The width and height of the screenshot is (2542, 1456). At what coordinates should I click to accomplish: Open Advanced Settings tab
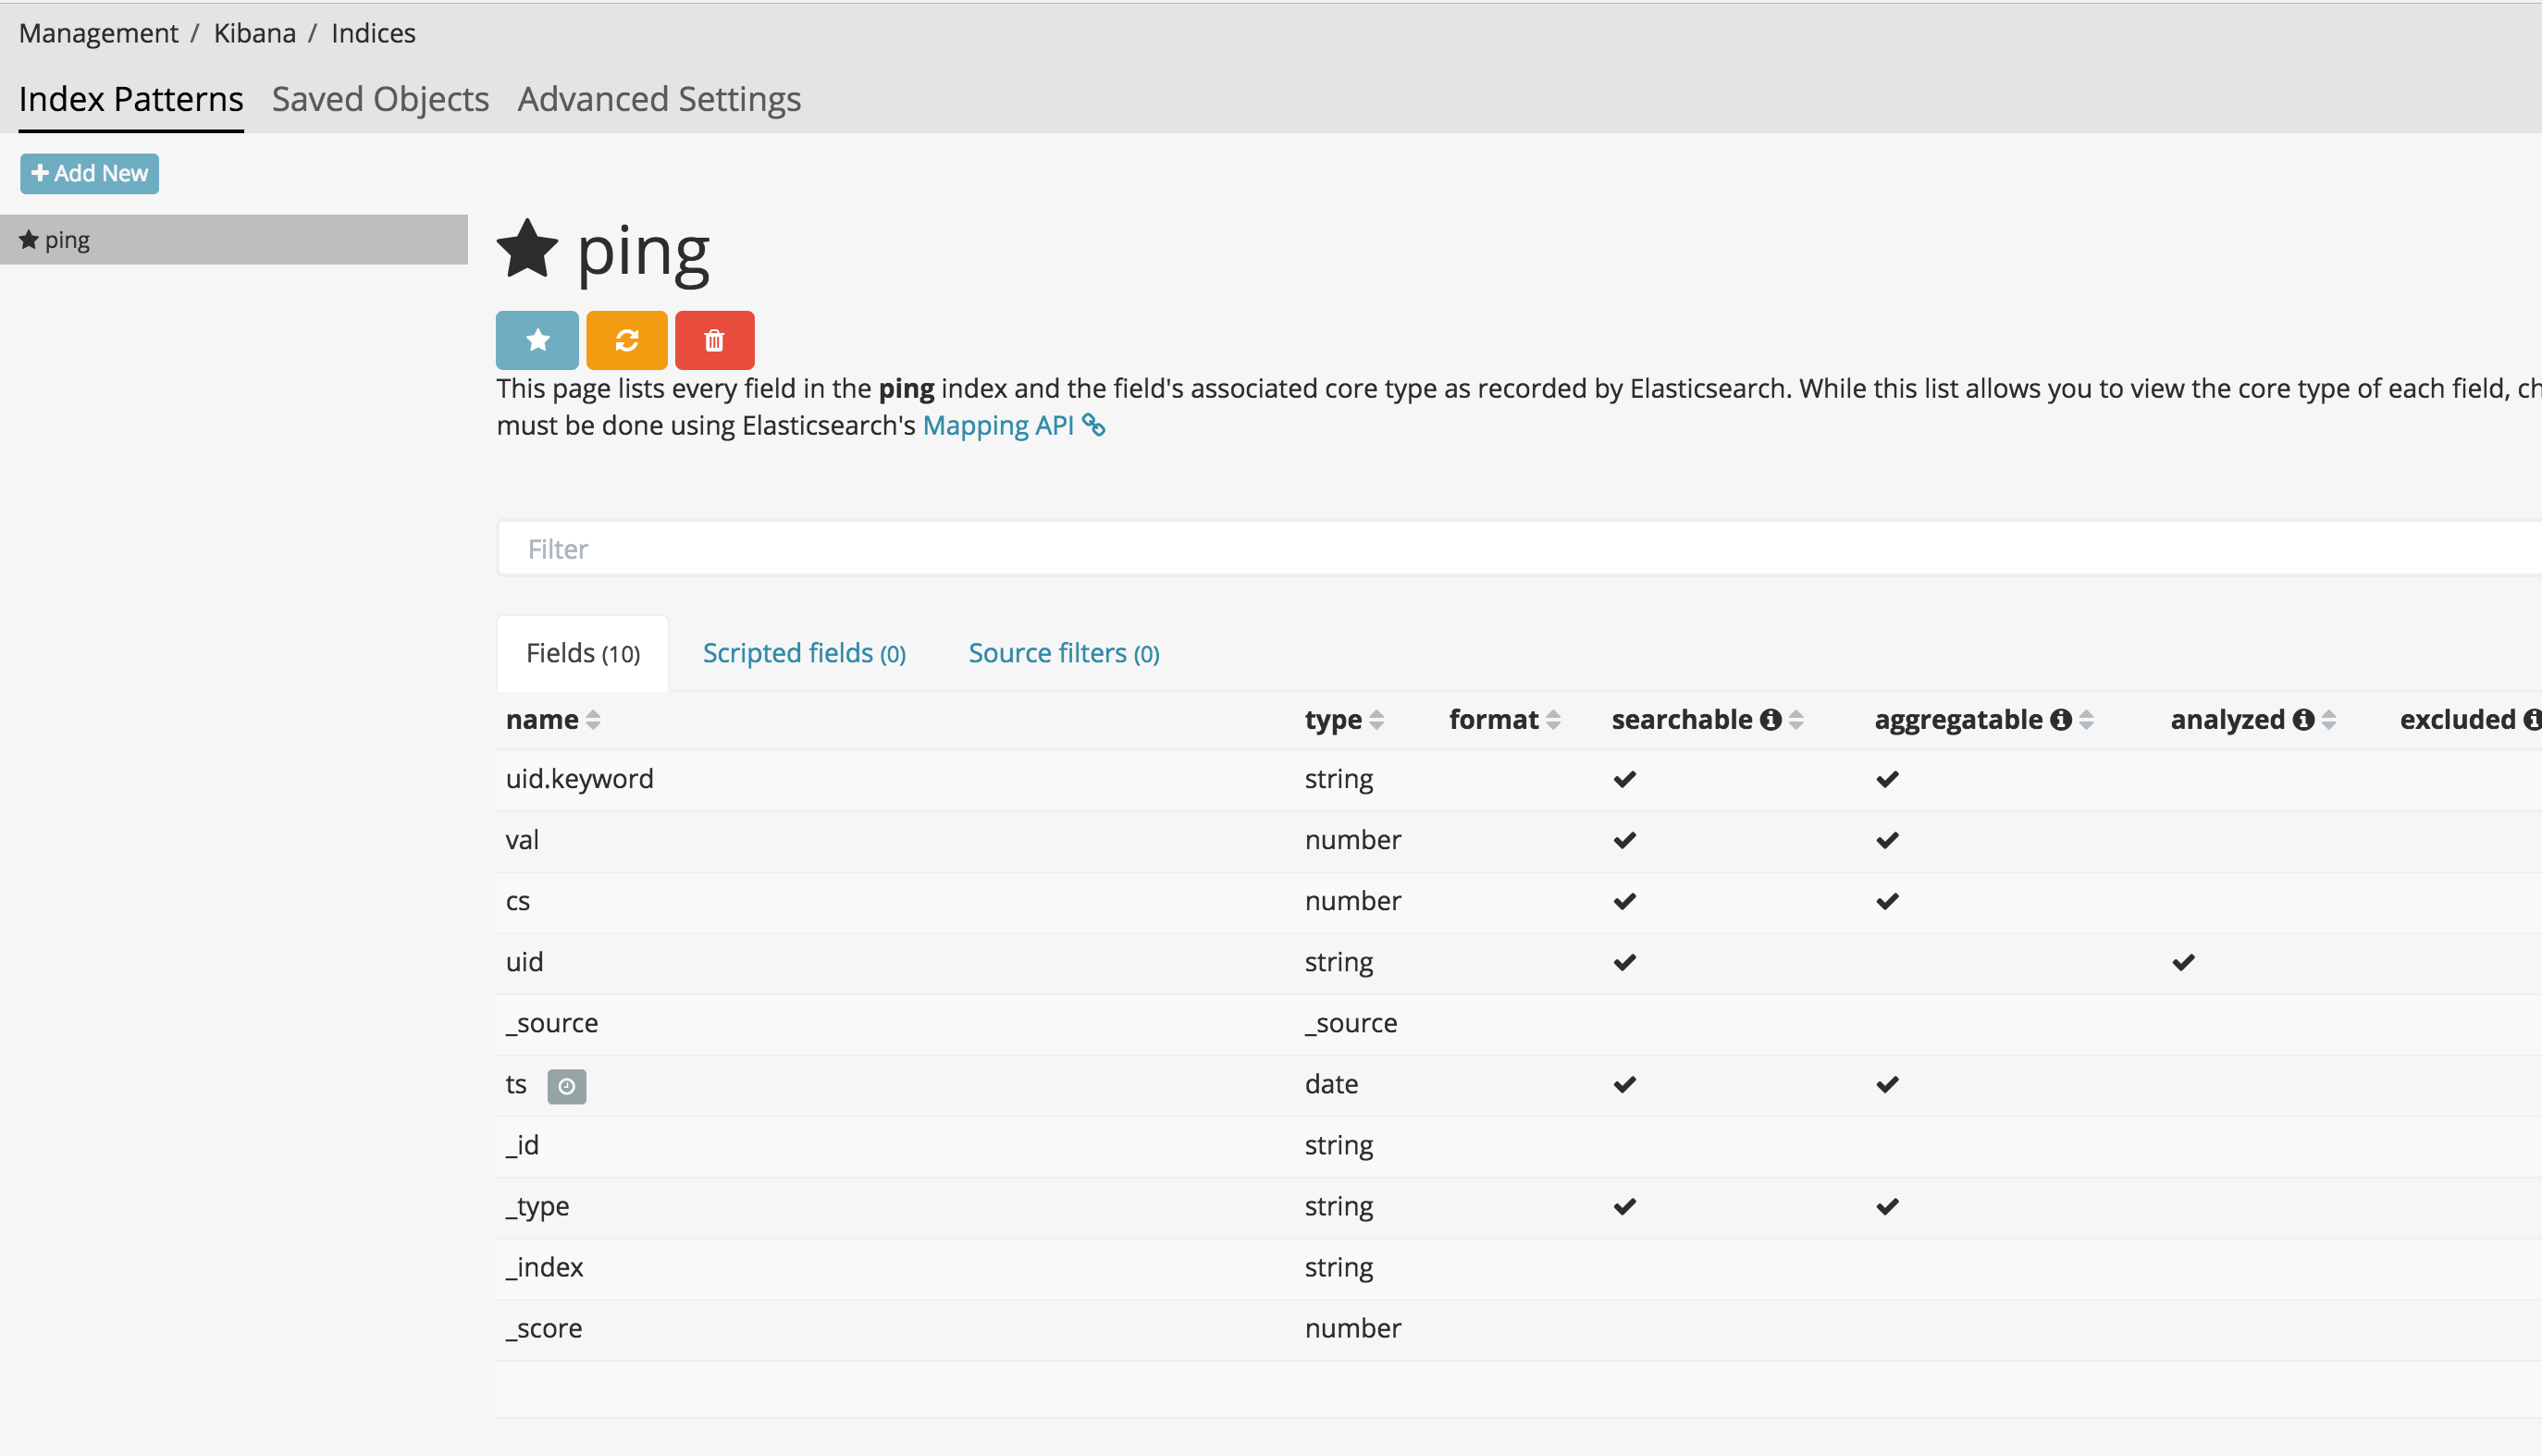pyautogui.click(x=659, y=99)
